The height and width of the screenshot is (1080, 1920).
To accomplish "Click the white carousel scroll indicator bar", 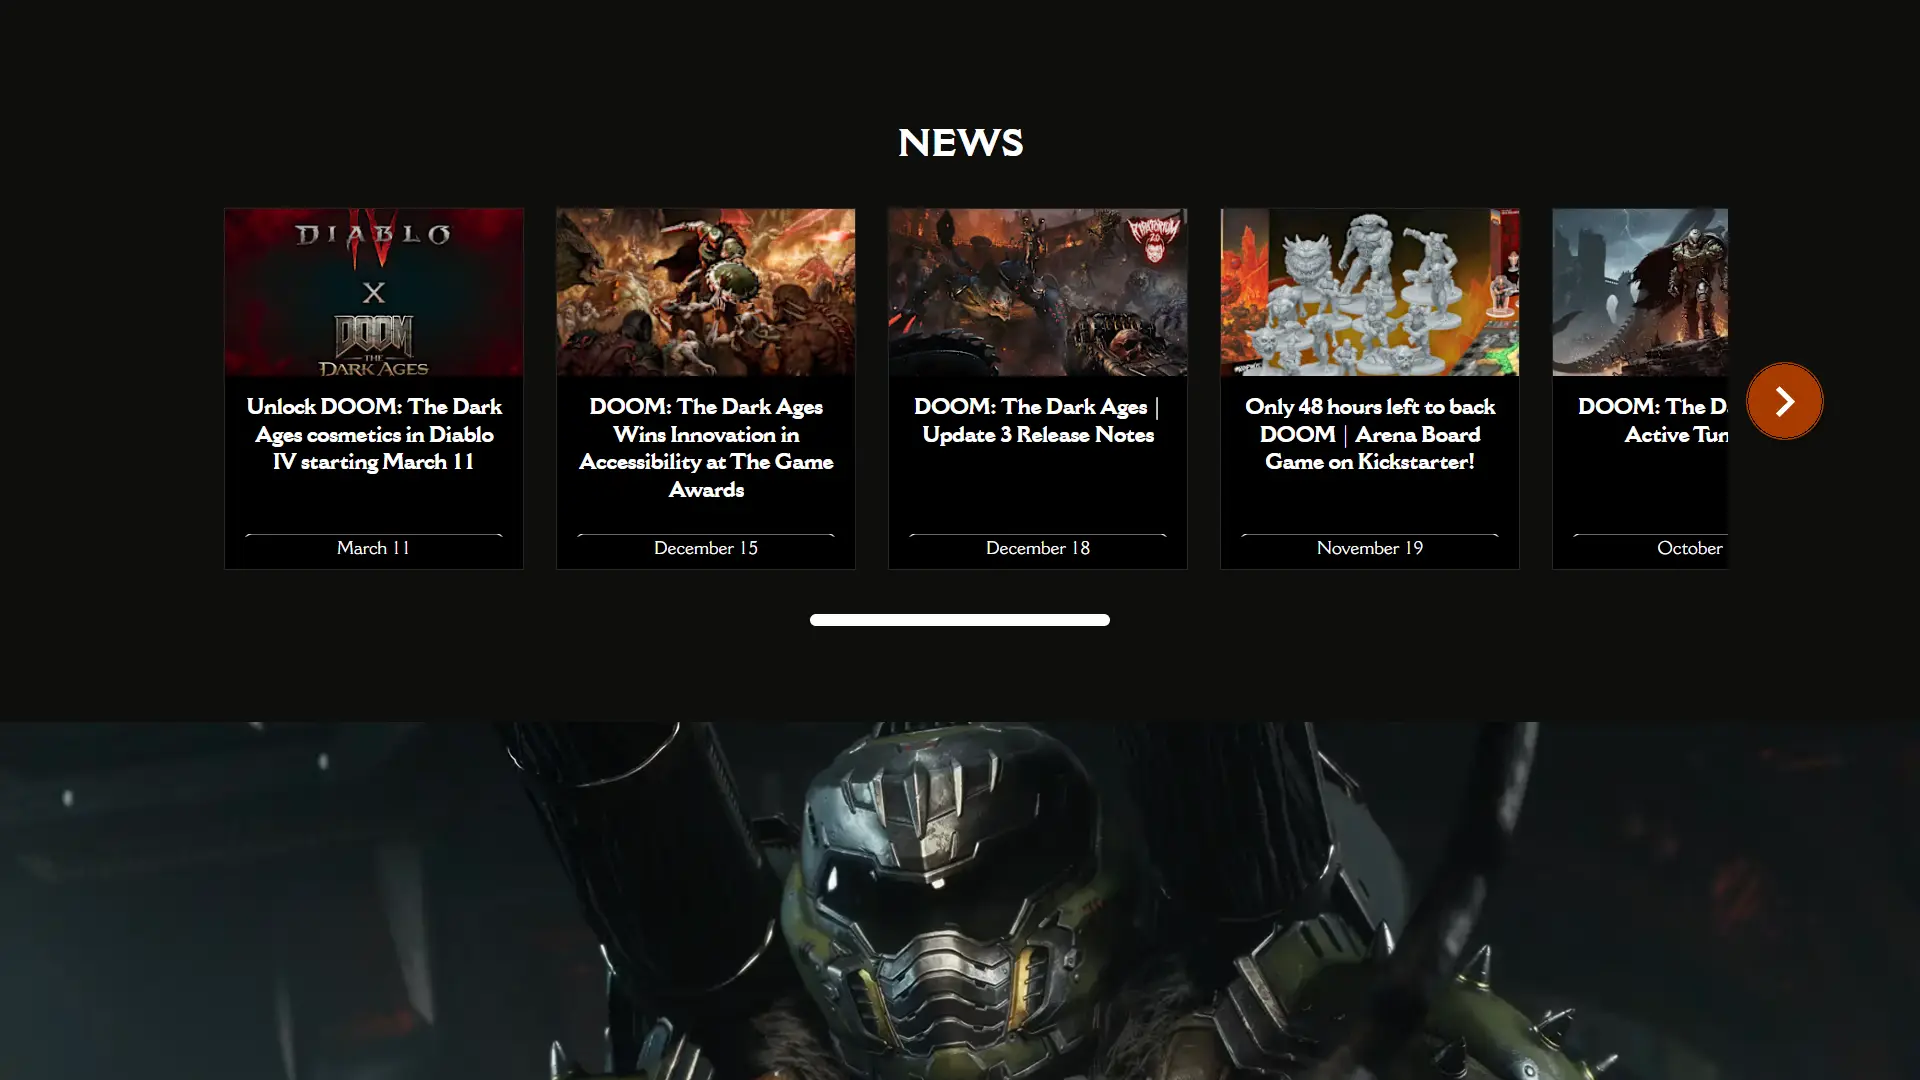I will pyautogui.click(x=959, y=620).
